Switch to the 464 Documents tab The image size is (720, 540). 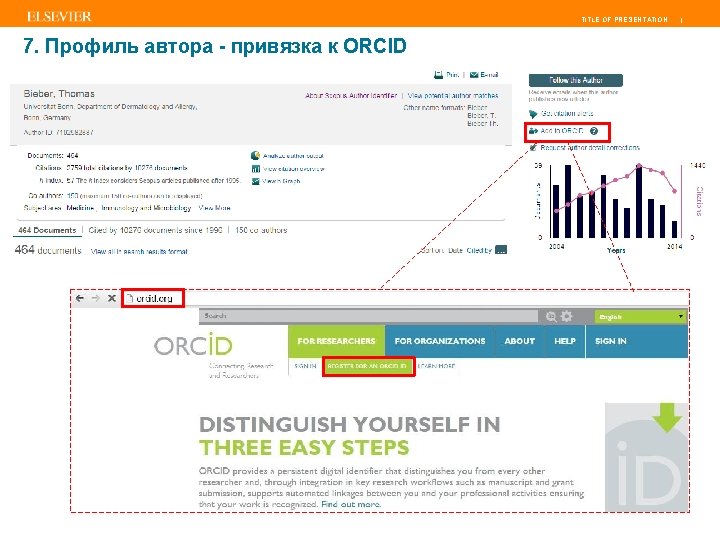click(x=47, y=230)
